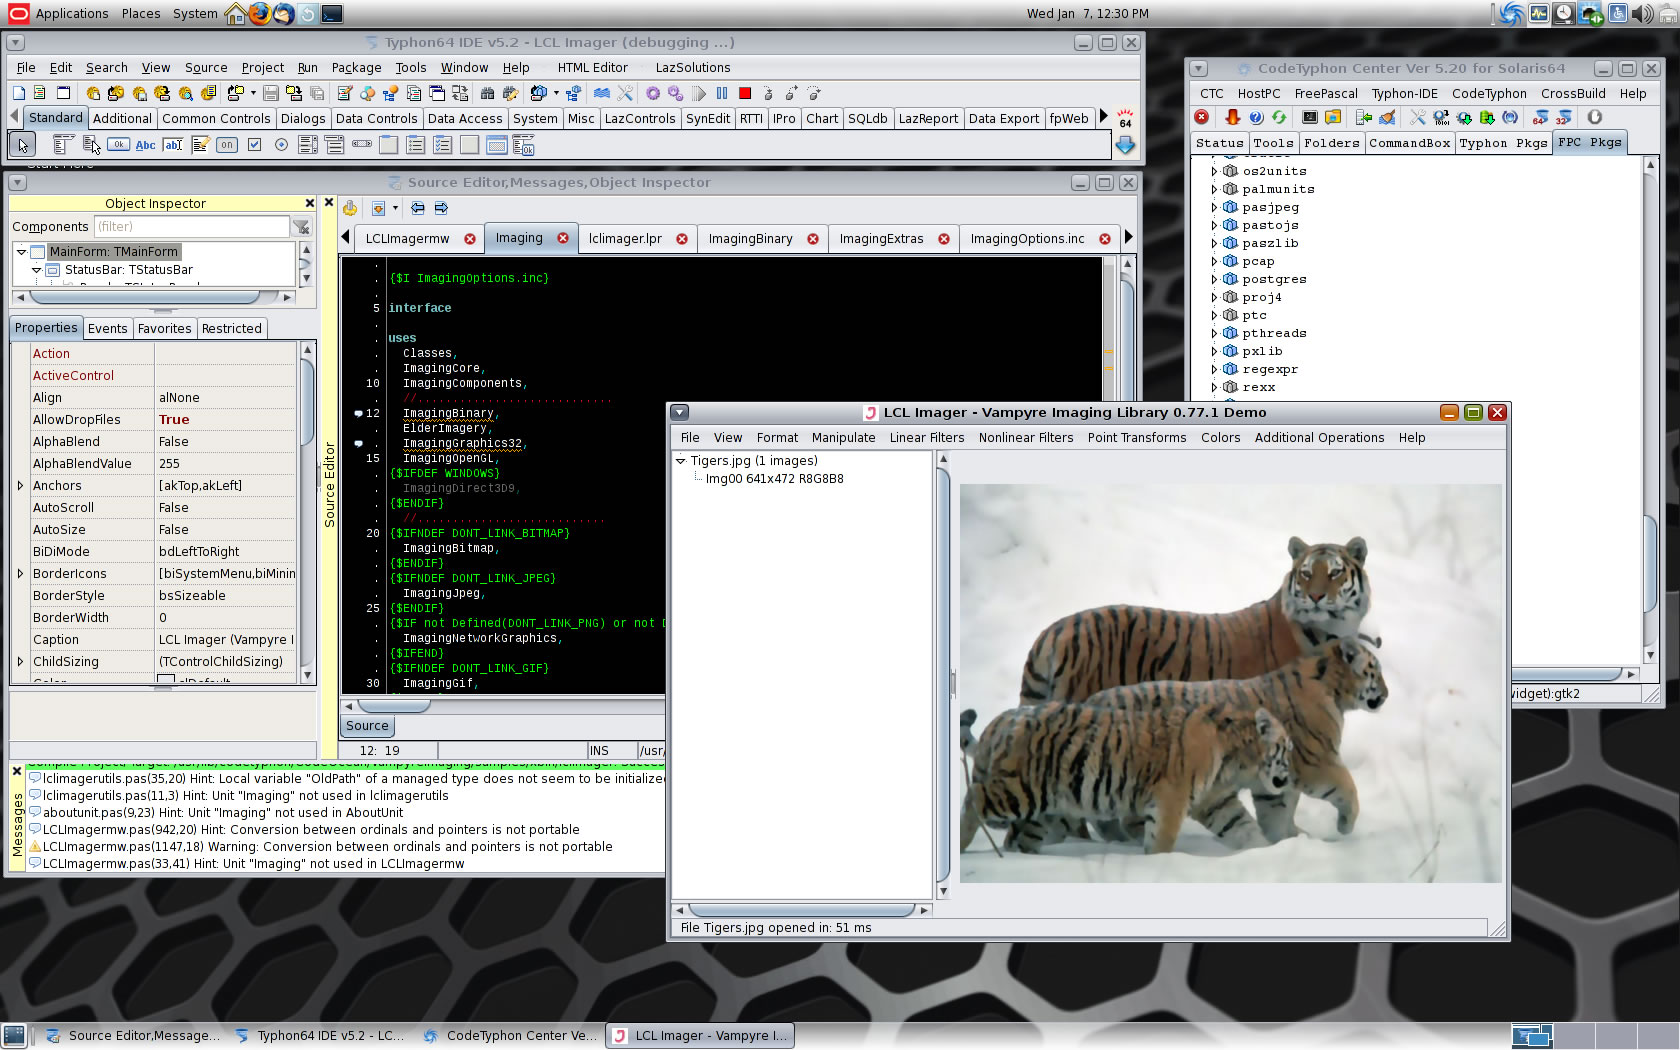Click the green refresh icon in CodeTyphon Center
This screenshot has height=1050, width=1680.
coord(1279,117)
